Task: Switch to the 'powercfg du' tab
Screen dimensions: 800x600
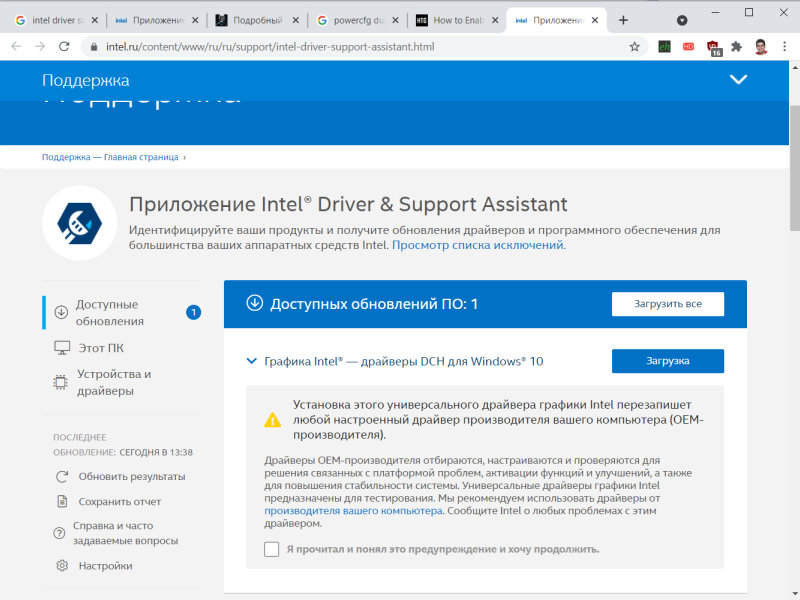Action: pyautogui.click(x=357, y=20)
